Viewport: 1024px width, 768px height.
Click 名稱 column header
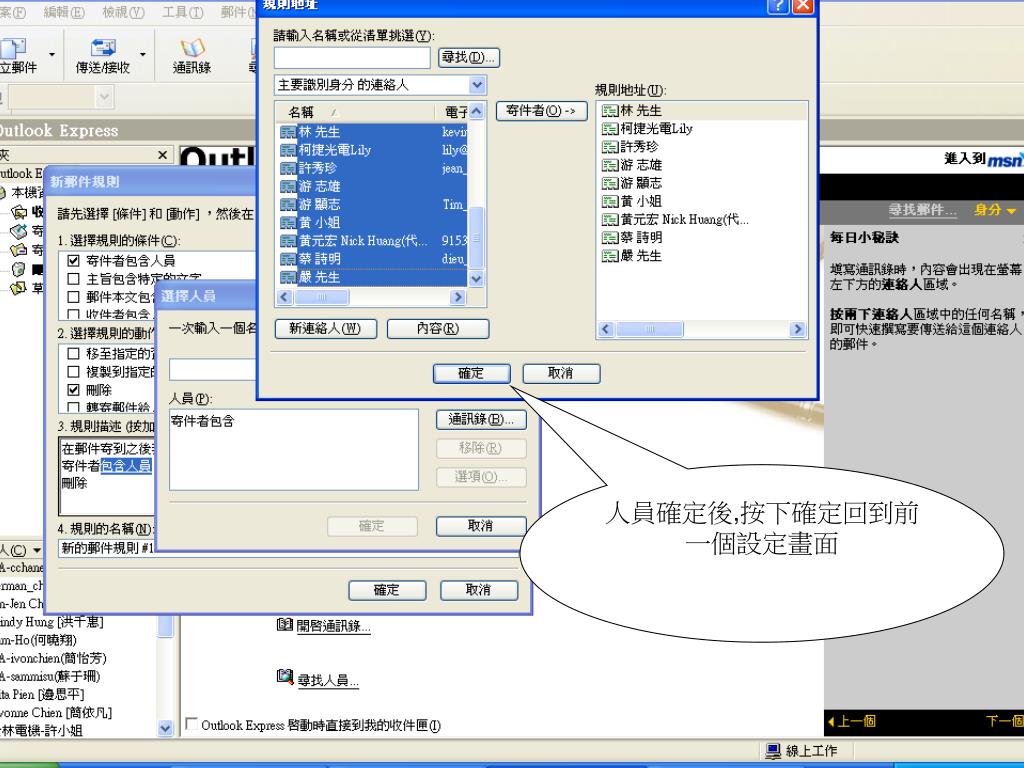(355, 112)
